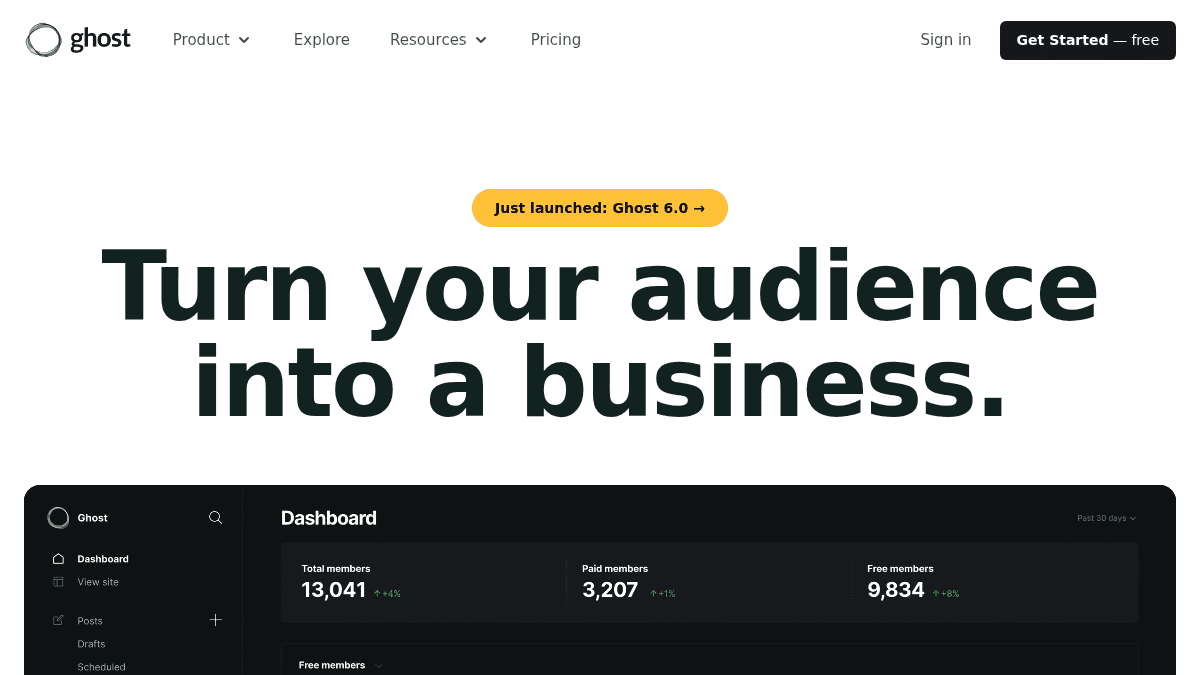Click the +1% paid members growth indicator
The image size is (1200, 675).
pos(662,594)
